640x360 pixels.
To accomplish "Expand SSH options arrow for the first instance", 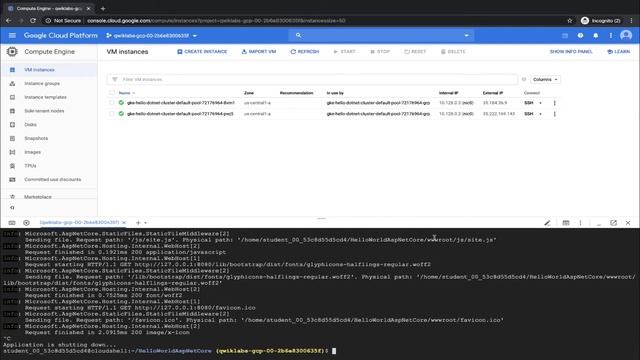I will pyautogui.click(x=540, y=103).
